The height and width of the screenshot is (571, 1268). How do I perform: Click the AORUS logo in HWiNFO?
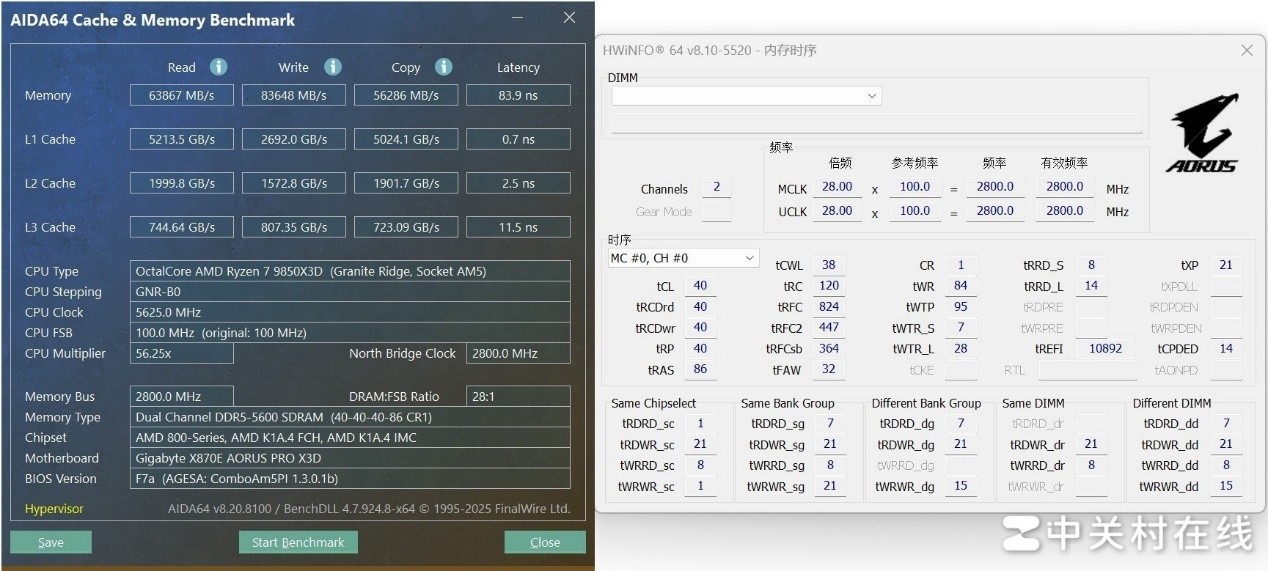coord(1203,134)
